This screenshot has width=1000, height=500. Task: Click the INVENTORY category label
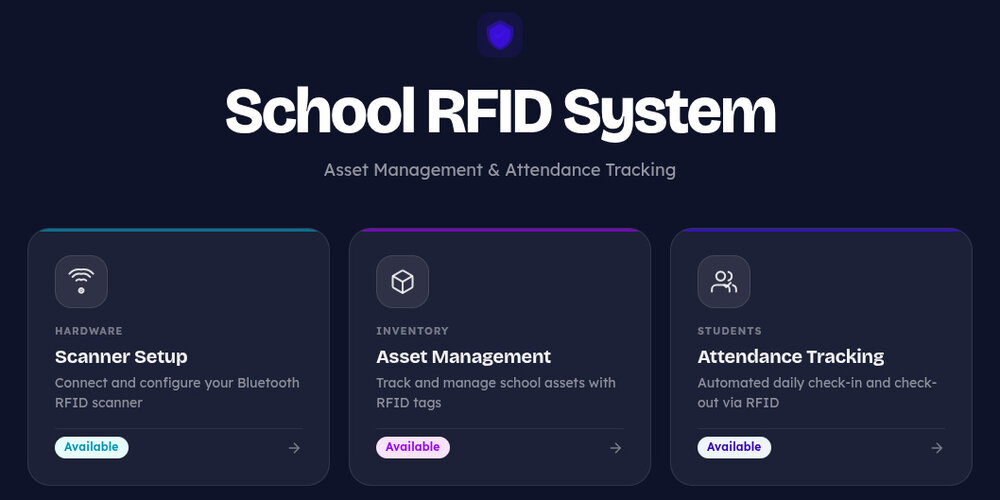point(413,331)
